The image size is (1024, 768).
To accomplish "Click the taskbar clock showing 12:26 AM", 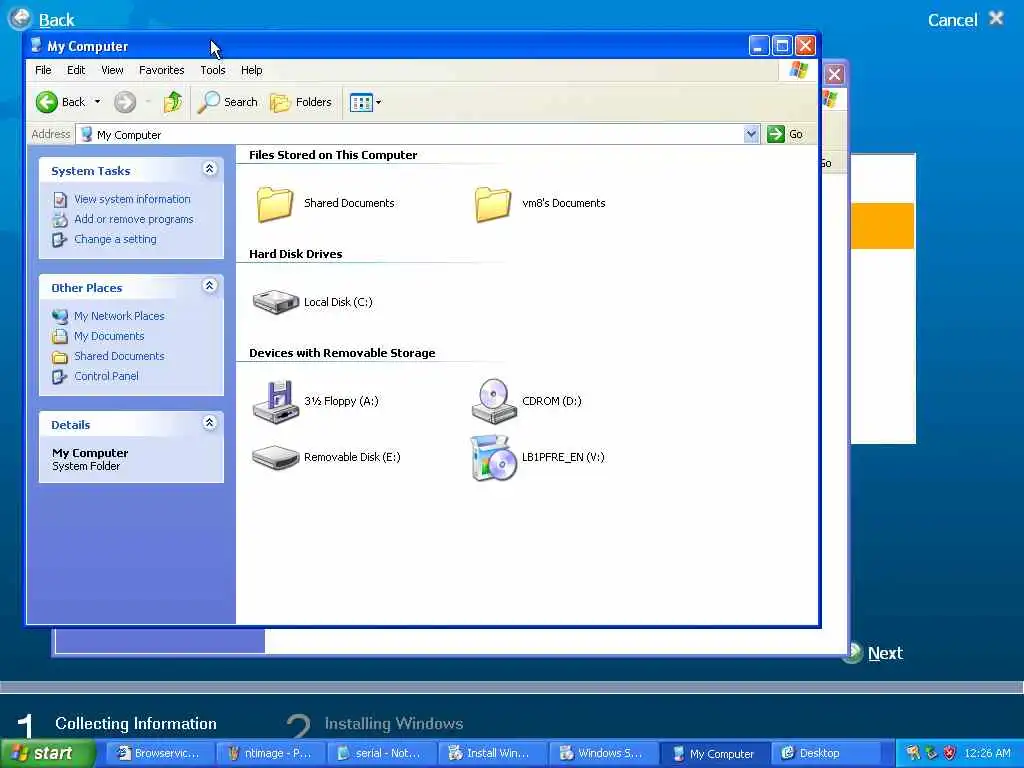I will point(987,753).
